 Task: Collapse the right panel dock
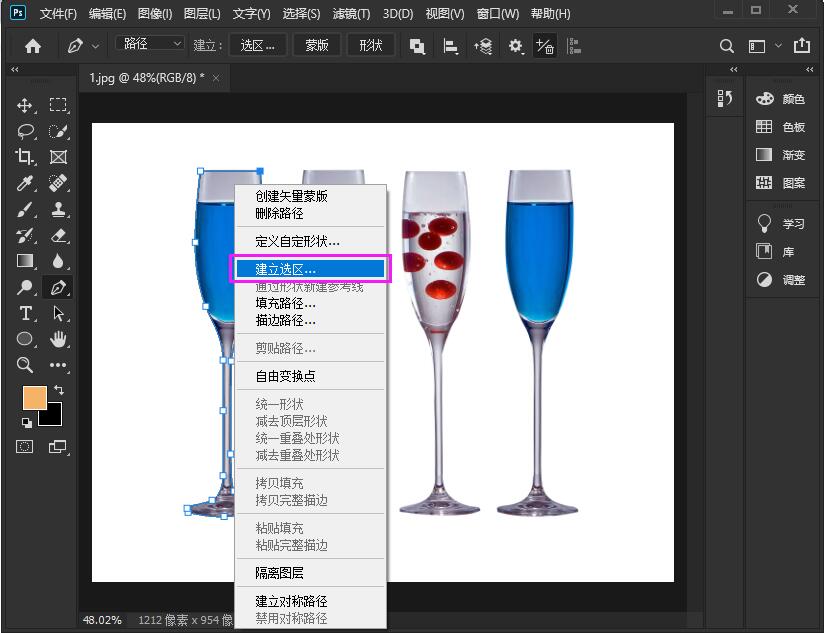809,69
